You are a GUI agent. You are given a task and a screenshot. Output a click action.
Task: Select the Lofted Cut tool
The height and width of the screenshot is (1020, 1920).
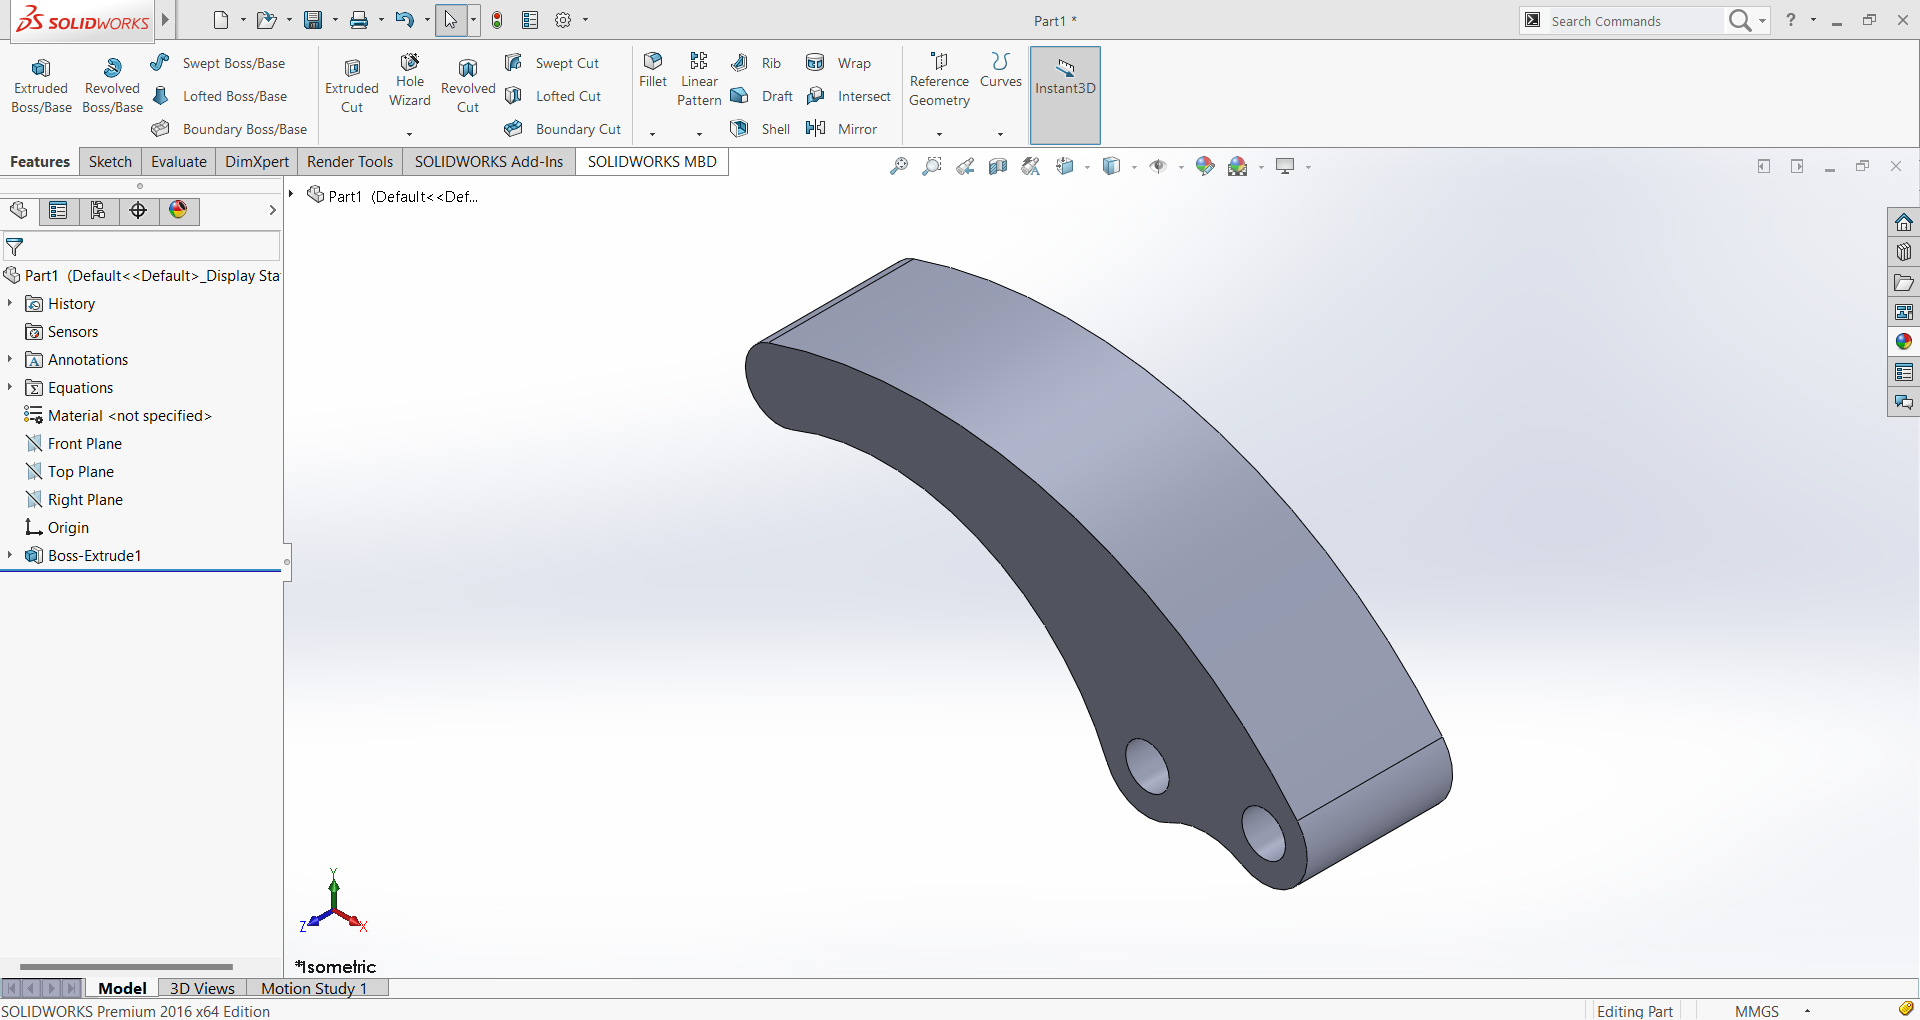tap(553, 96)
